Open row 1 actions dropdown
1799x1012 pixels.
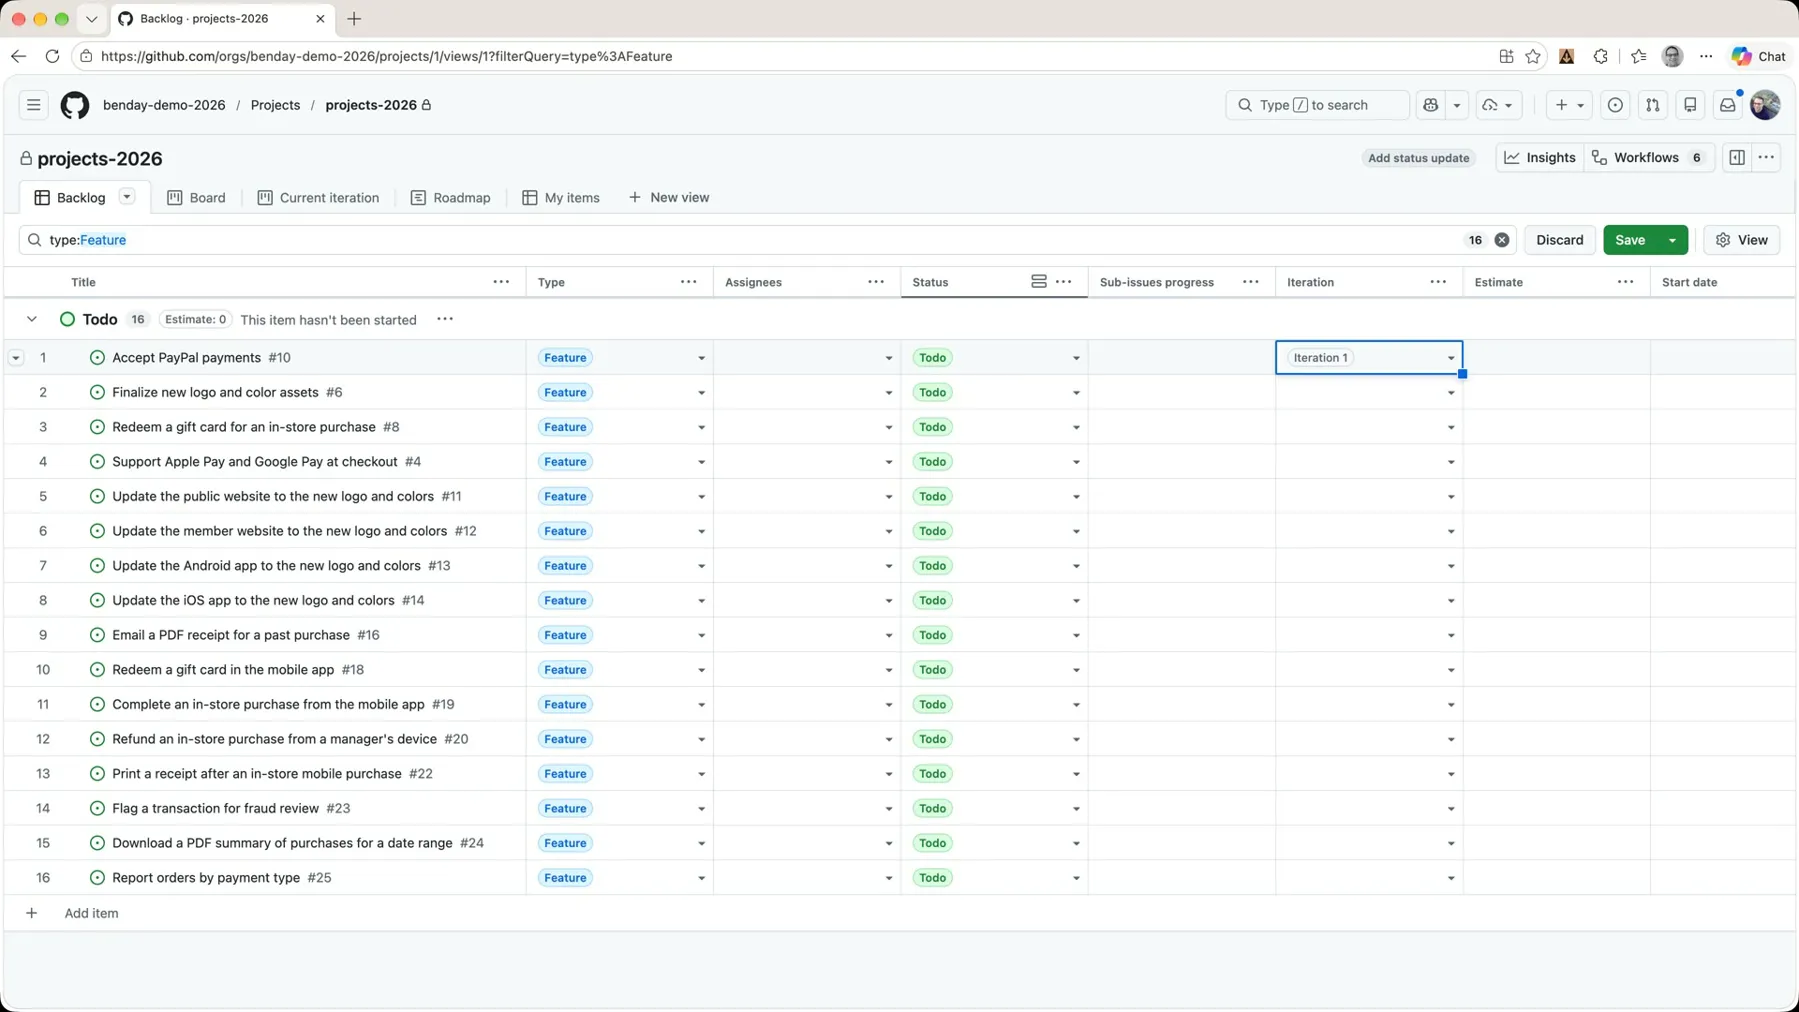coord(16,357)
